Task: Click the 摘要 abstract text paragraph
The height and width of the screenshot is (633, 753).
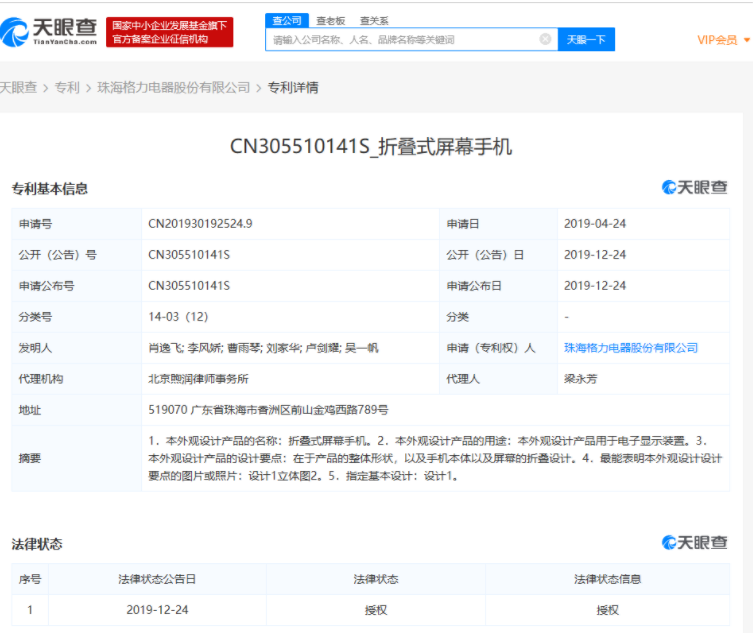Action: (x=435, y=458)
